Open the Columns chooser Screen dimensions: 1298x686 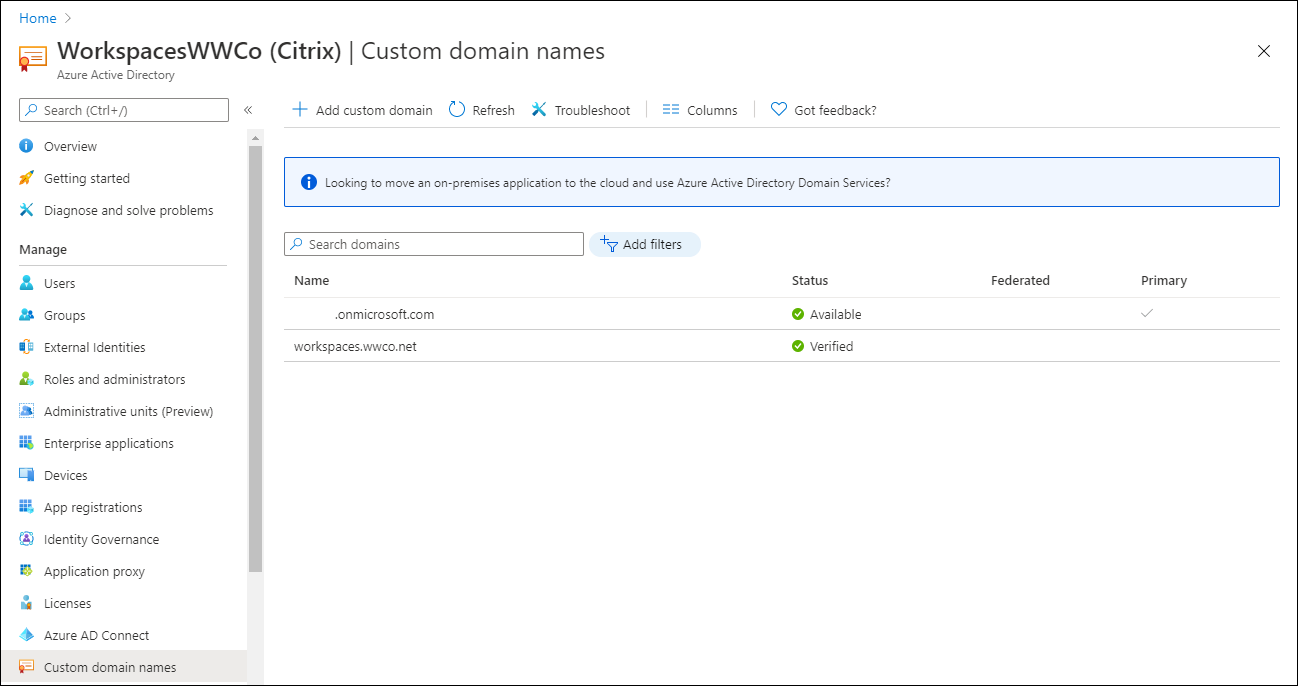click(700, 110)
